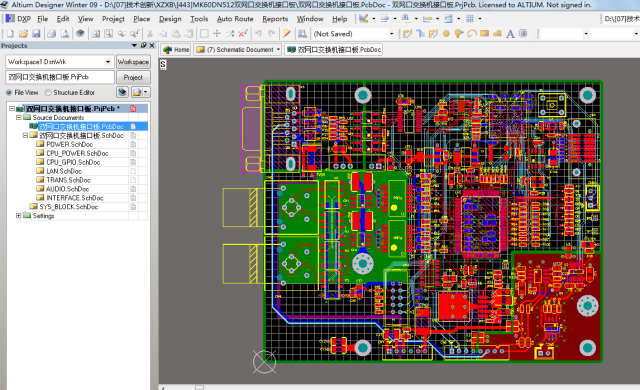The width and height of the screenshot is (640, 390).
Task: Click the Cross Probe pencil icon
Action: pyautogui.click(x=287, y=34)
